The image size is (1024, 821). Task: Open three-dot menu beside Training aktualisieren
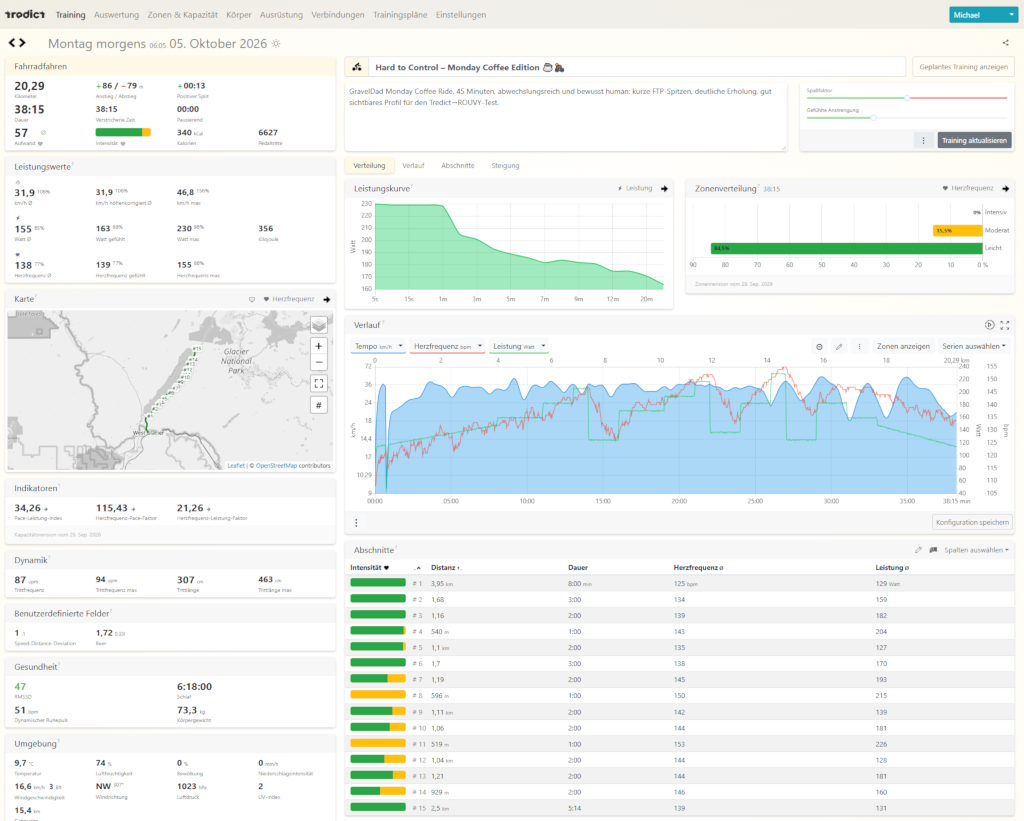point(923,140)
